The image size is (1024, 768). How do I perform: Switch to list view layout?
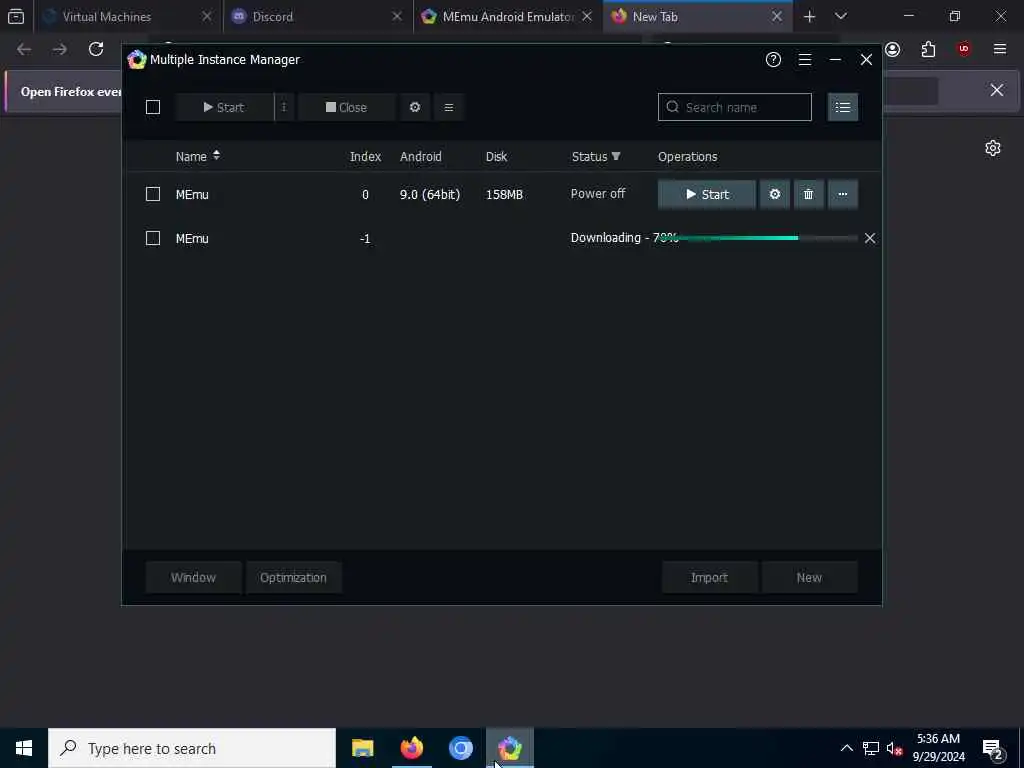842,107
